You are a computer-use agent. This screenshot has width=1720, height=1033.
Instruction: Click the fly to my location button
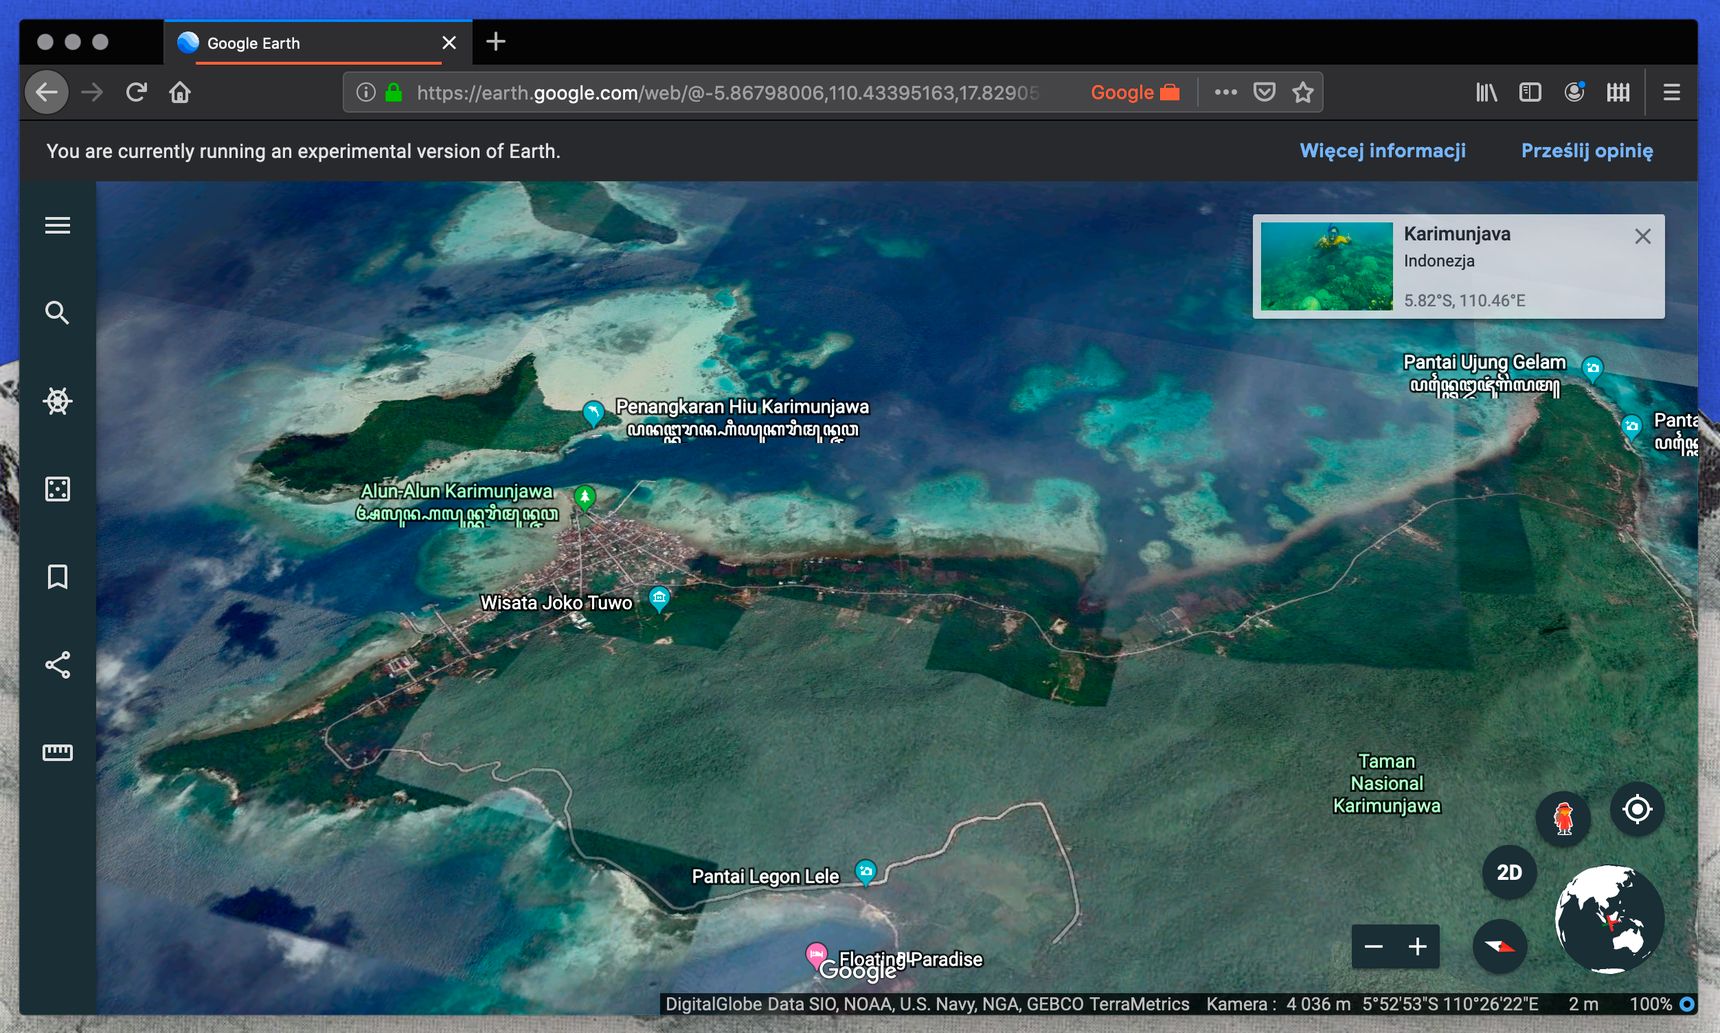tap(1637, 809)
